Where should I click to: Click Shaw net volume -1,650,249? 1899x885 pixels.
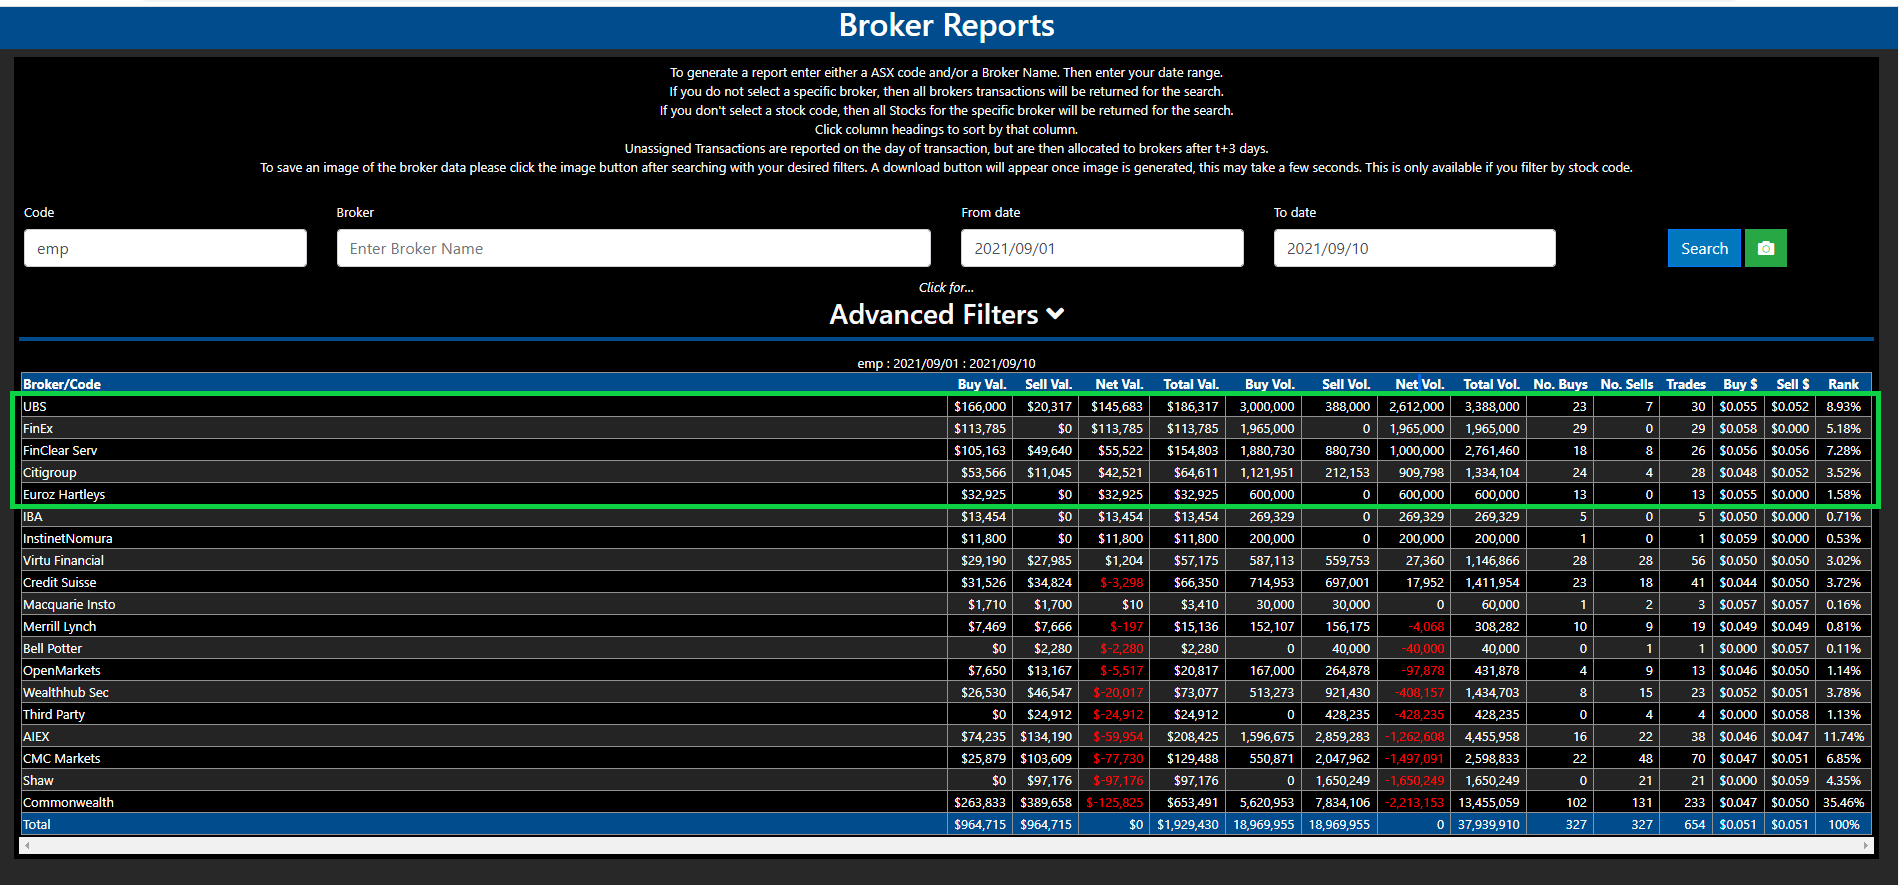click(1414, 780)
